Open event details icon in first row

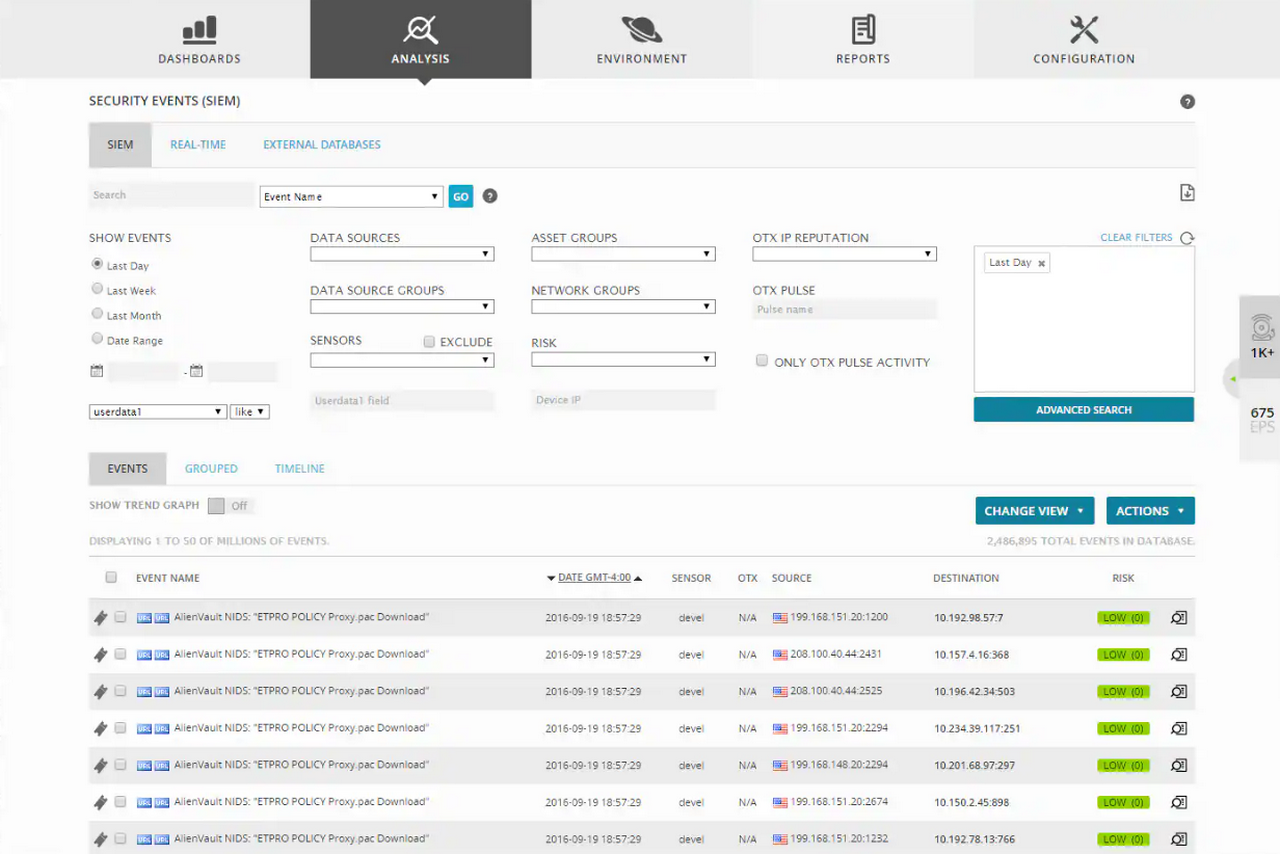[1179, 618]
